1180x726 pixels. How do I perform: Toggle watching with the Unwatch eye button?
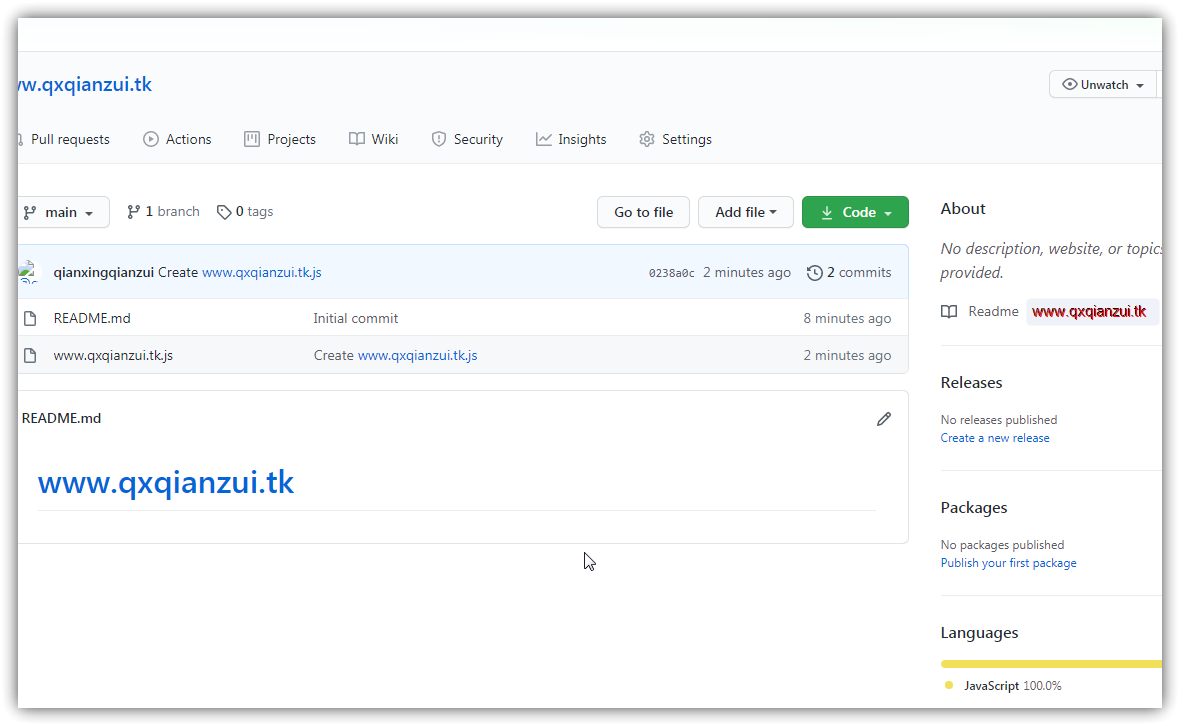[x=1103, y=84]
